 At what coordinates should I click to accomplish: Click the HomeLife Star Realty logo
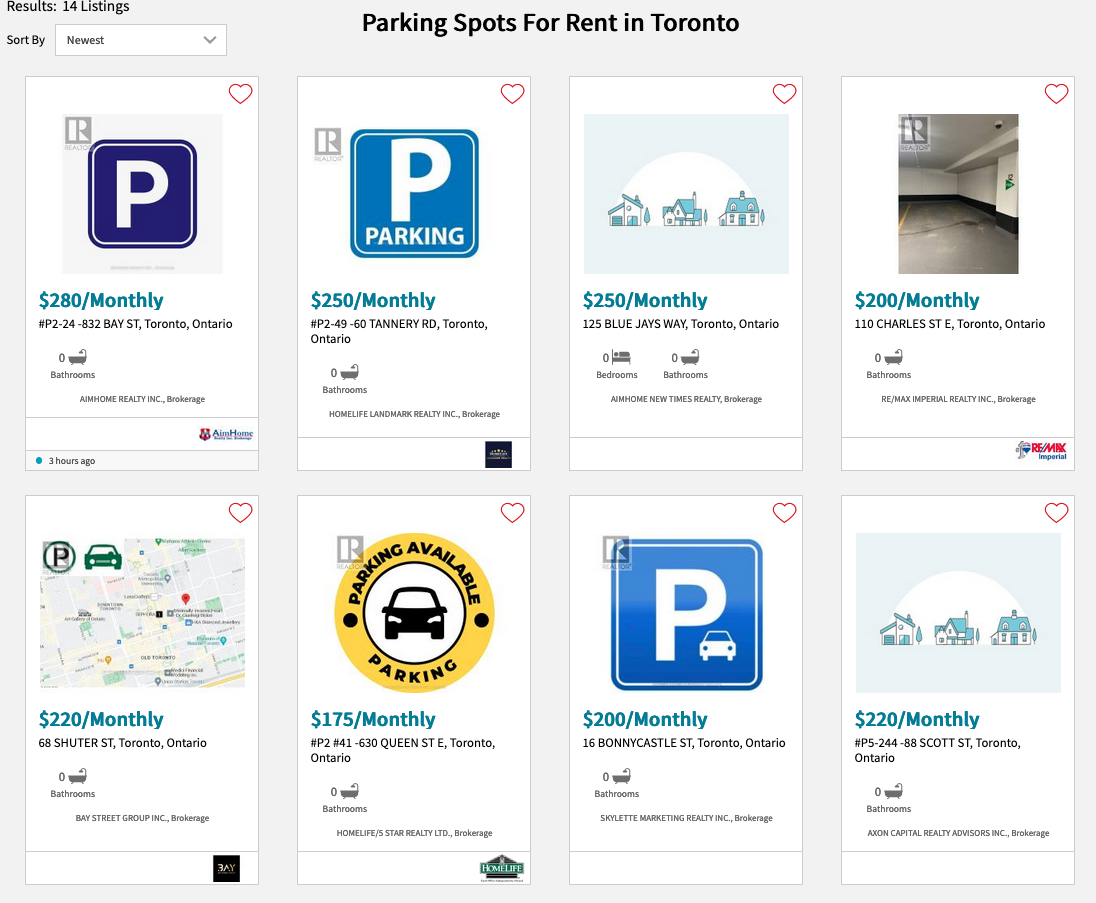pyautogui.click(x=501, y=868)
